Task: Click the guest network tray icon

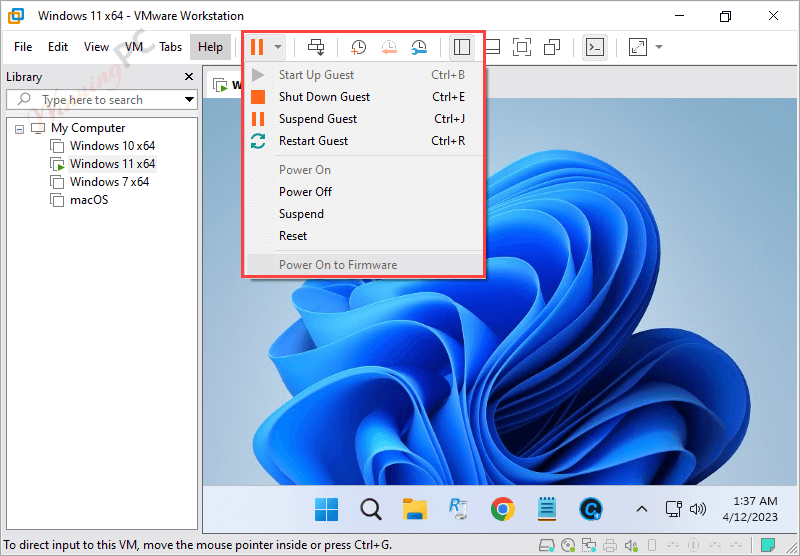Action: tap(673, 509)
